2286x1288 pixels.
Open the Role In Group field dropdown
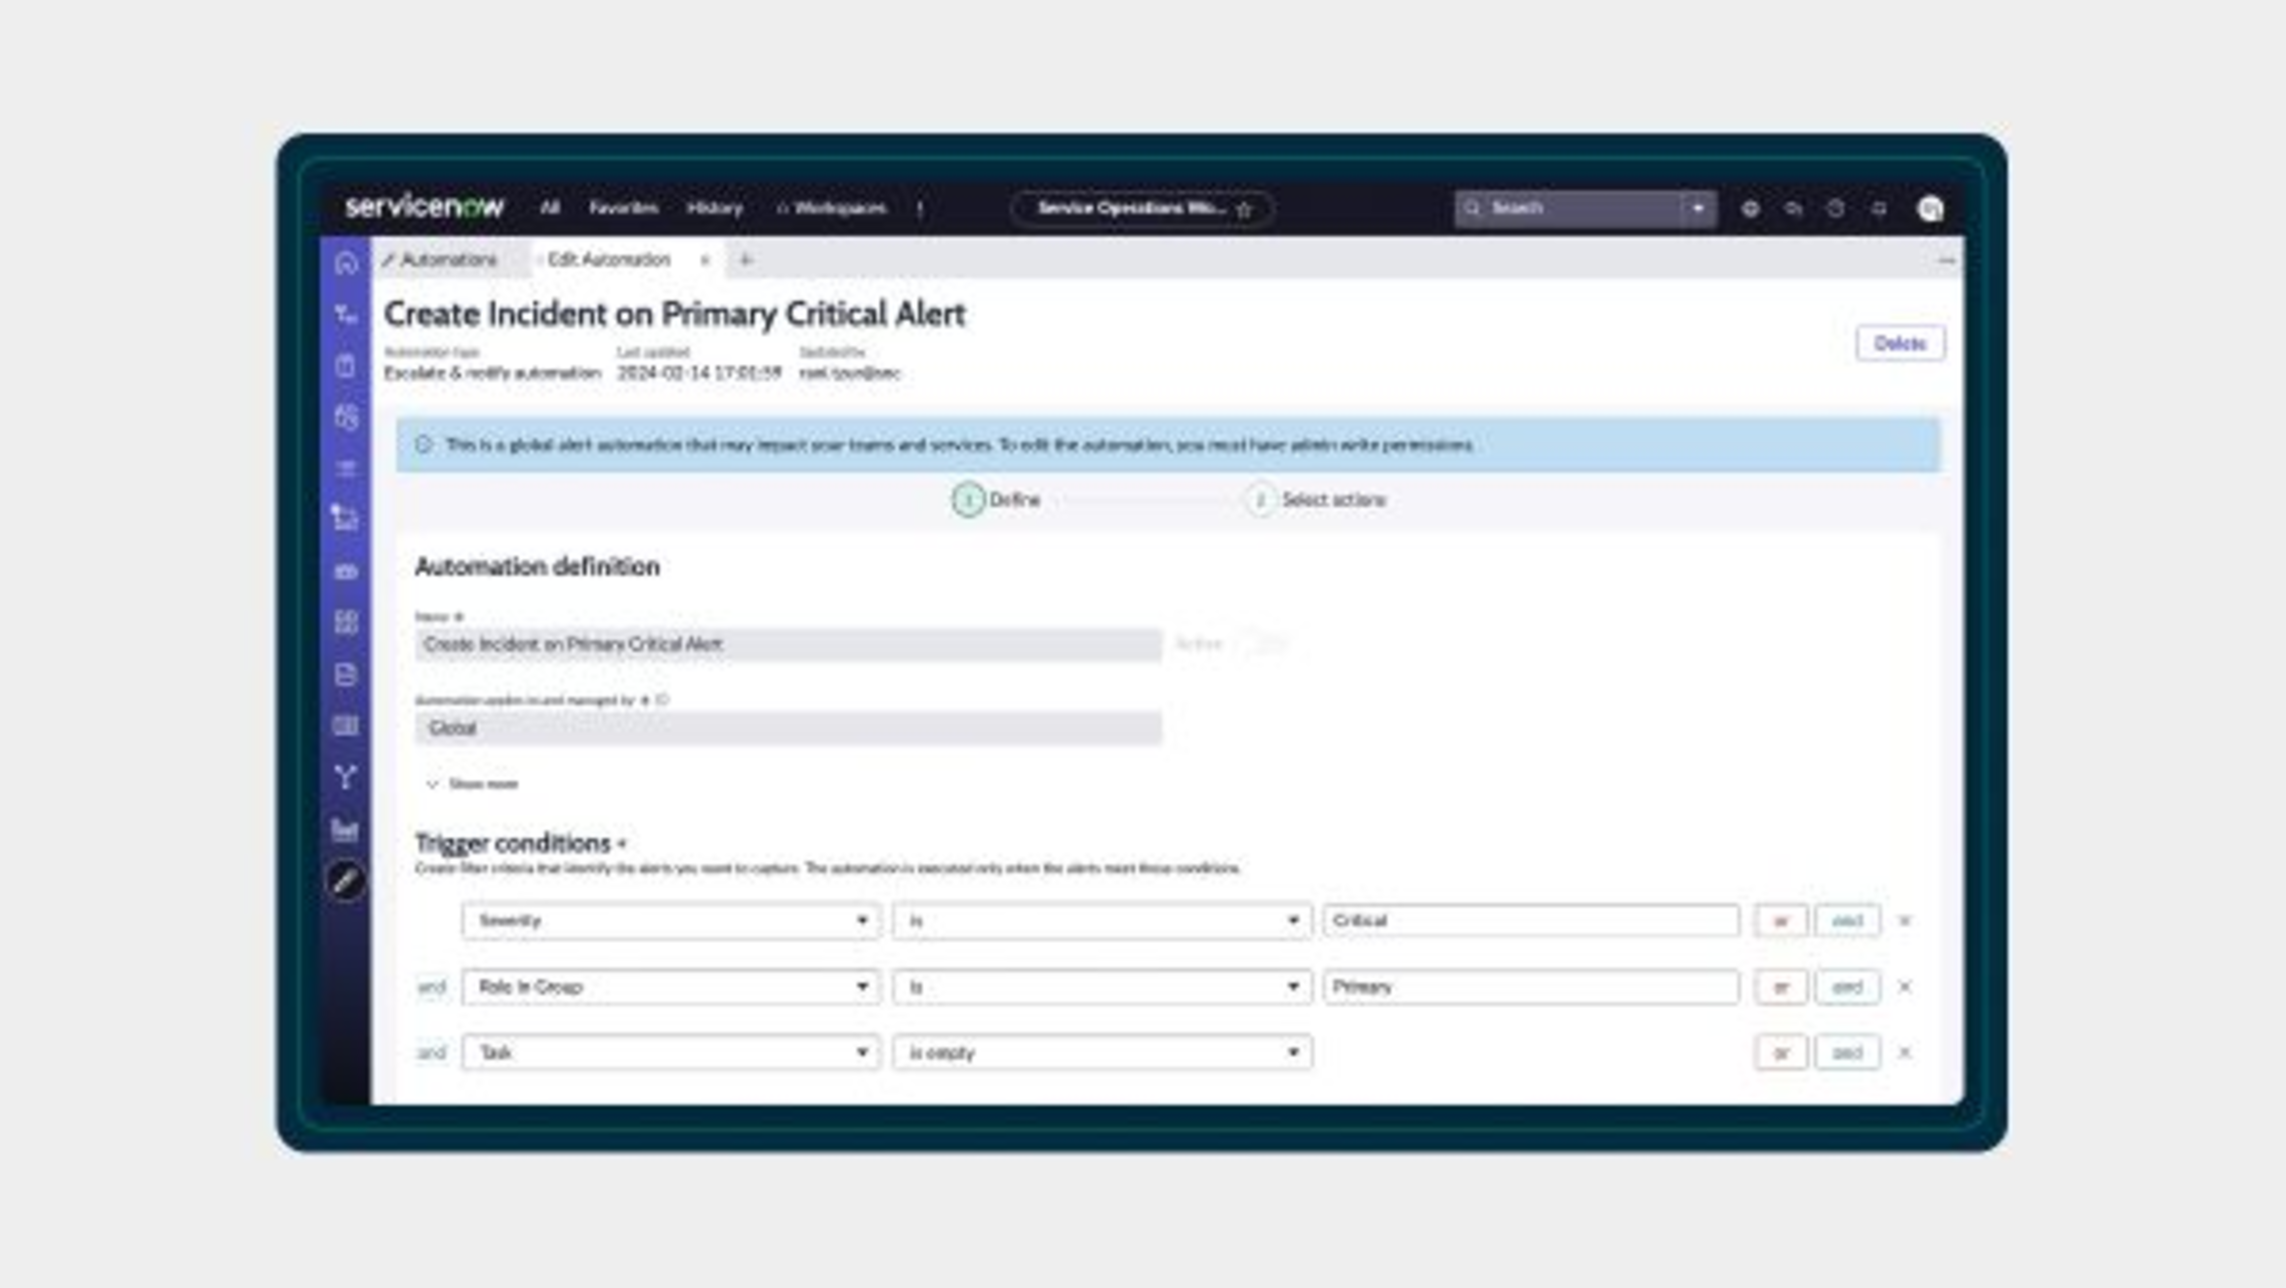[x=670, y=987]
